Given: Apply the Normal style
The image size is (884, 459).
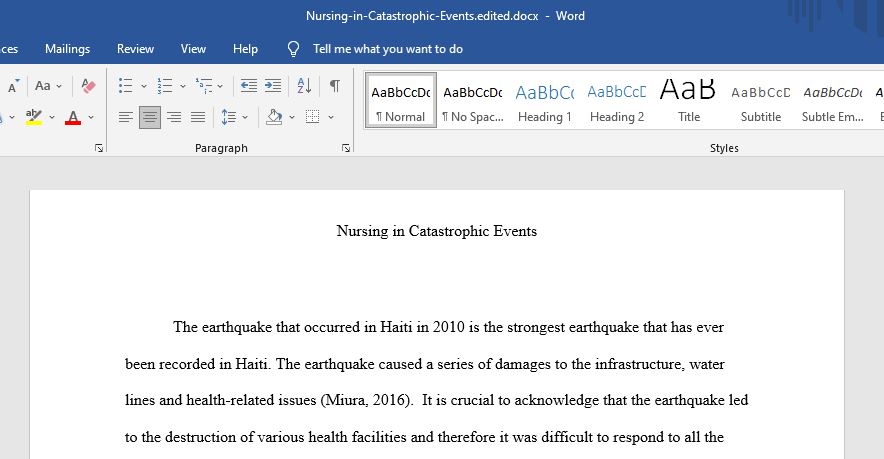Looking at the screenshot, I should click(x=401, y=100).
